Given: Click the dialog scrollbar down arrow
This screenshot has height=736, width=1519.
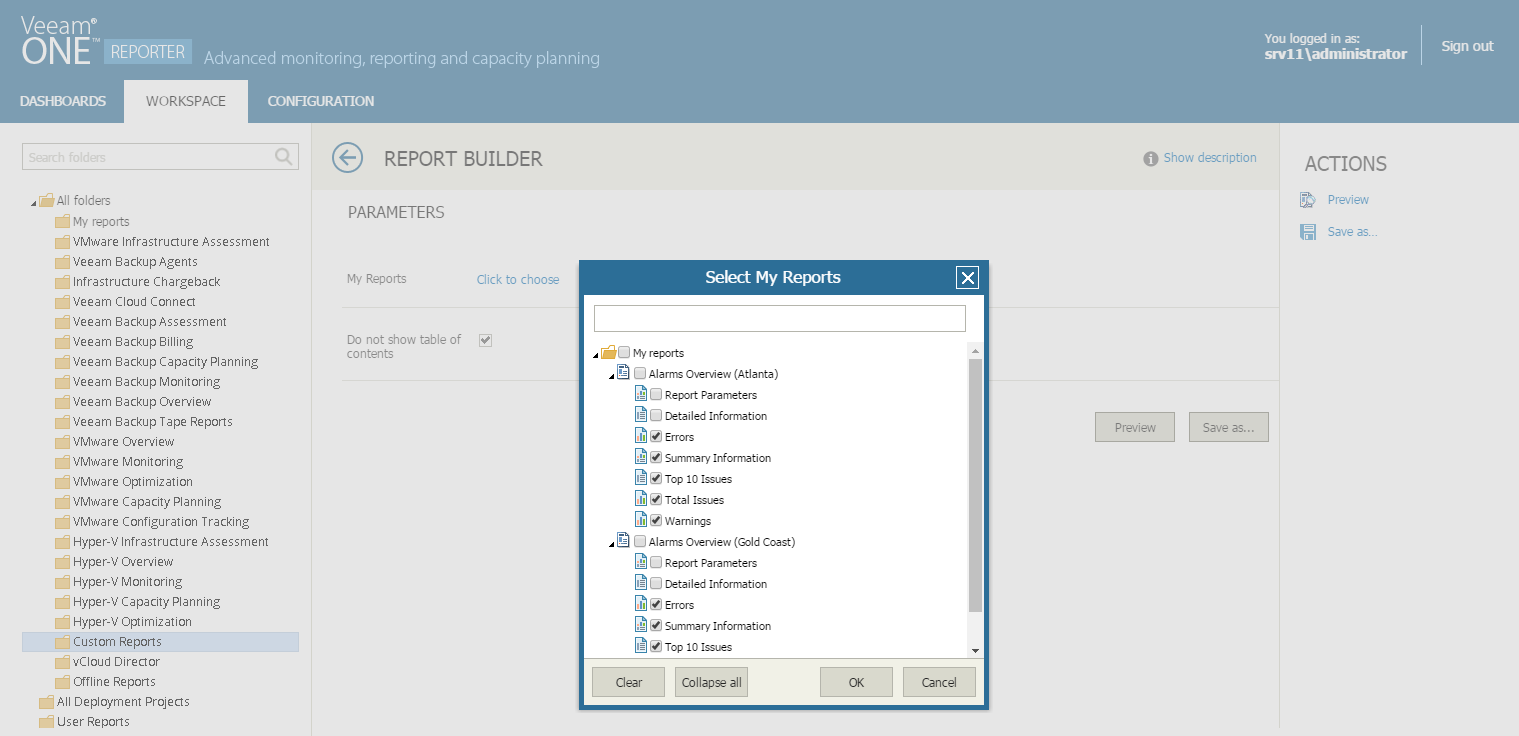Looking at the screenshot, I should tap(976, 651).
